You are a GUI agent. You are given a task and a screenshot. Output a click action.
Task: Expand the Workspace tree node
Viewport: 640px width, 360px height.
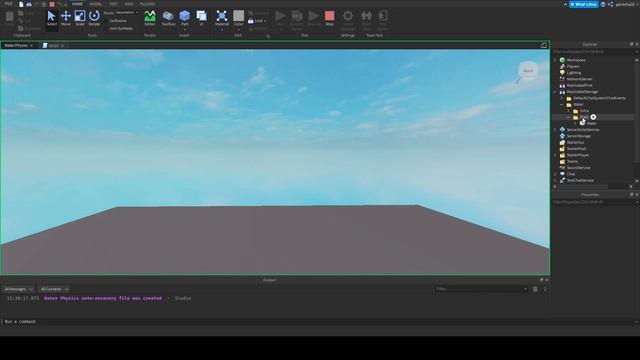tap(555, 60)
